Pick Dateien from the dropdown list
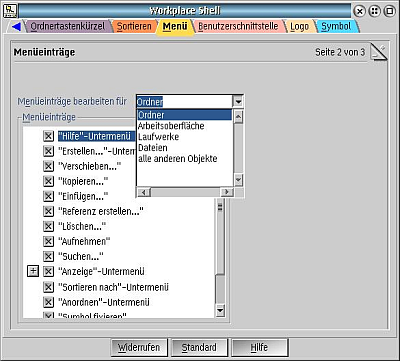The width and height of the screenshot is (400, 361). point(184,148)
